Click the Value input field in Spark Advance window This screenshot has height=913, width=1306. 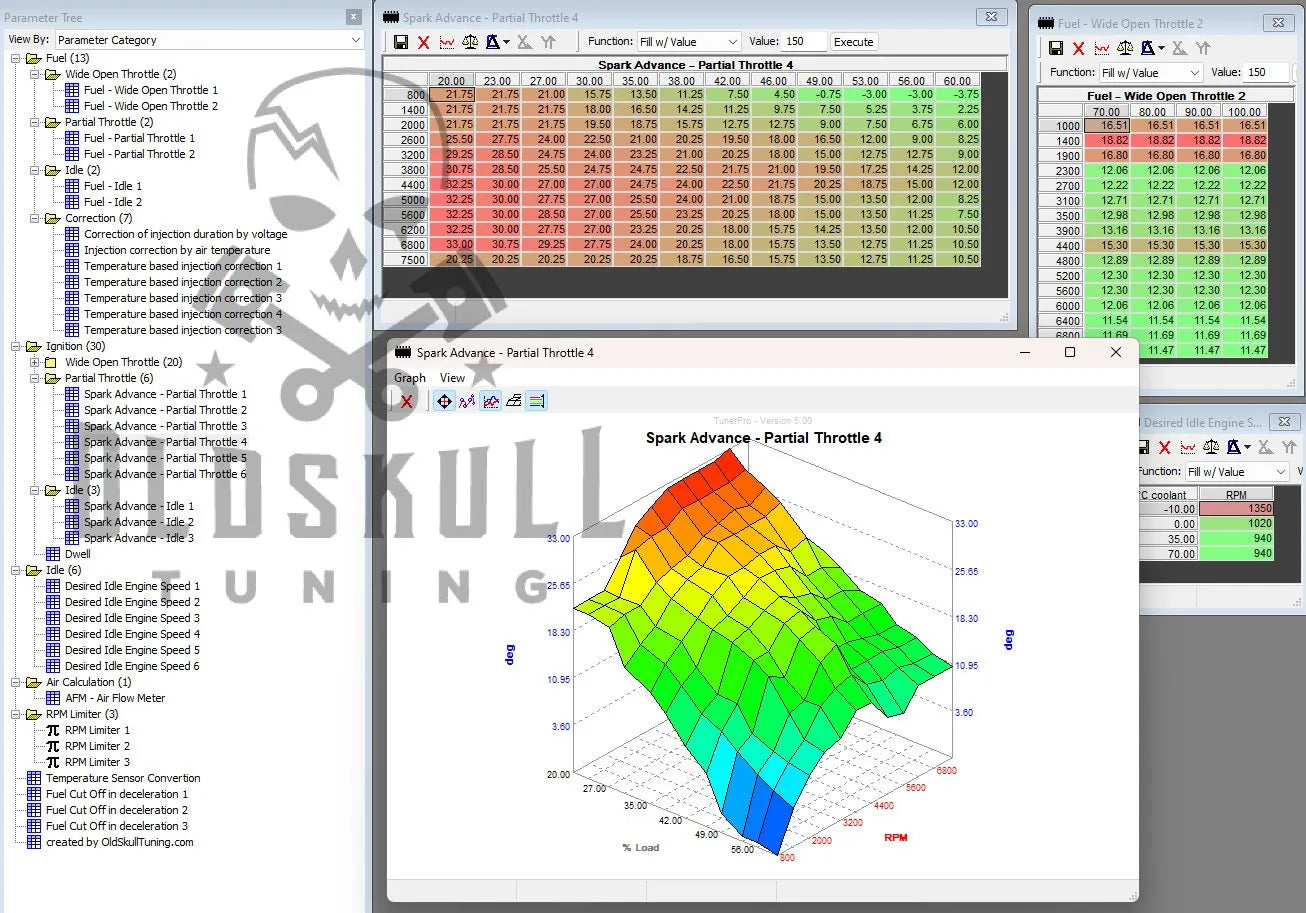click(x=804, y=42)
